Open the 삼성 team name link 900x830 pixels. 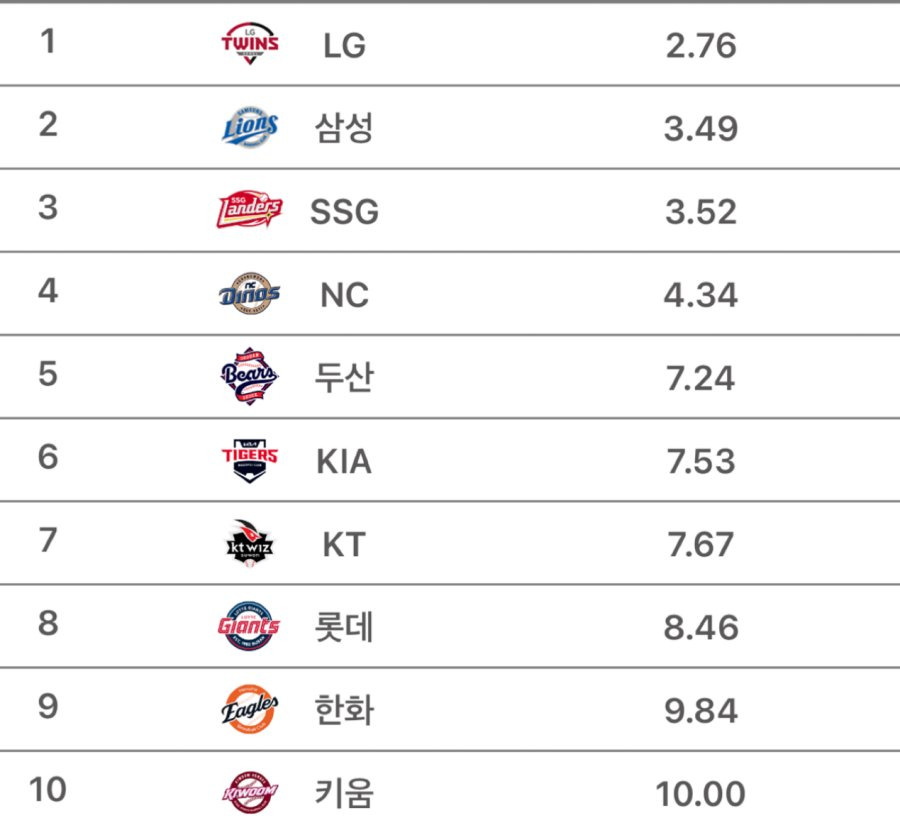pos(344,128)
